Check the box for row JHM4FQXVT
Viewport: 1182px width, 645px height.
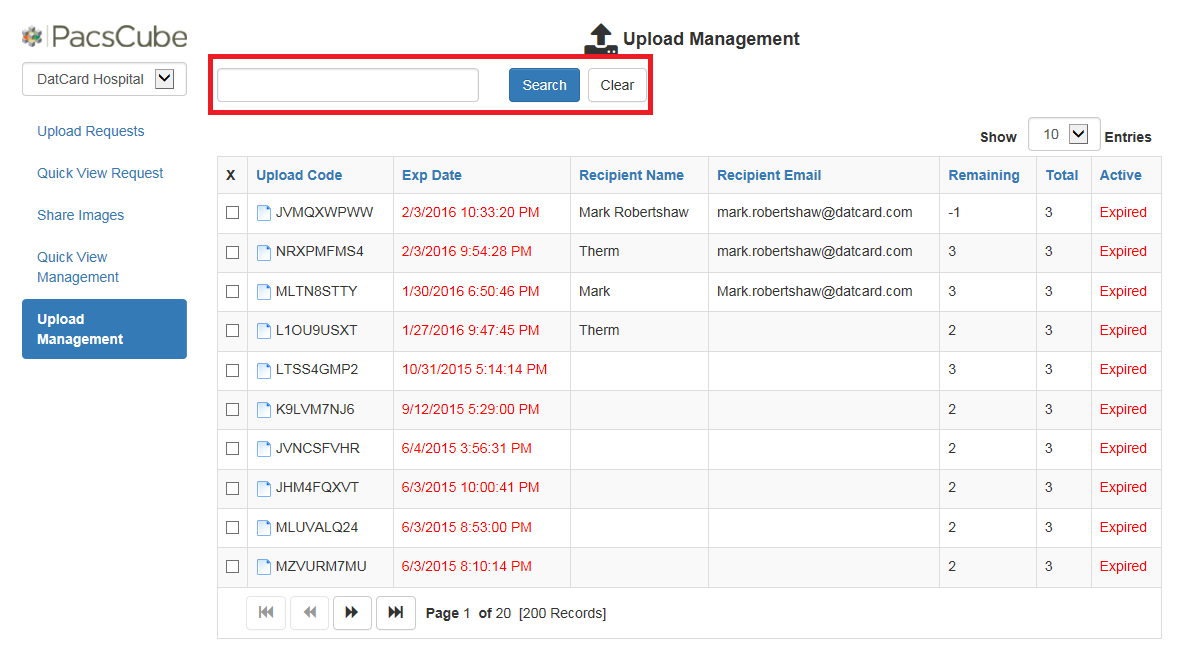click(x=232, y=488)
